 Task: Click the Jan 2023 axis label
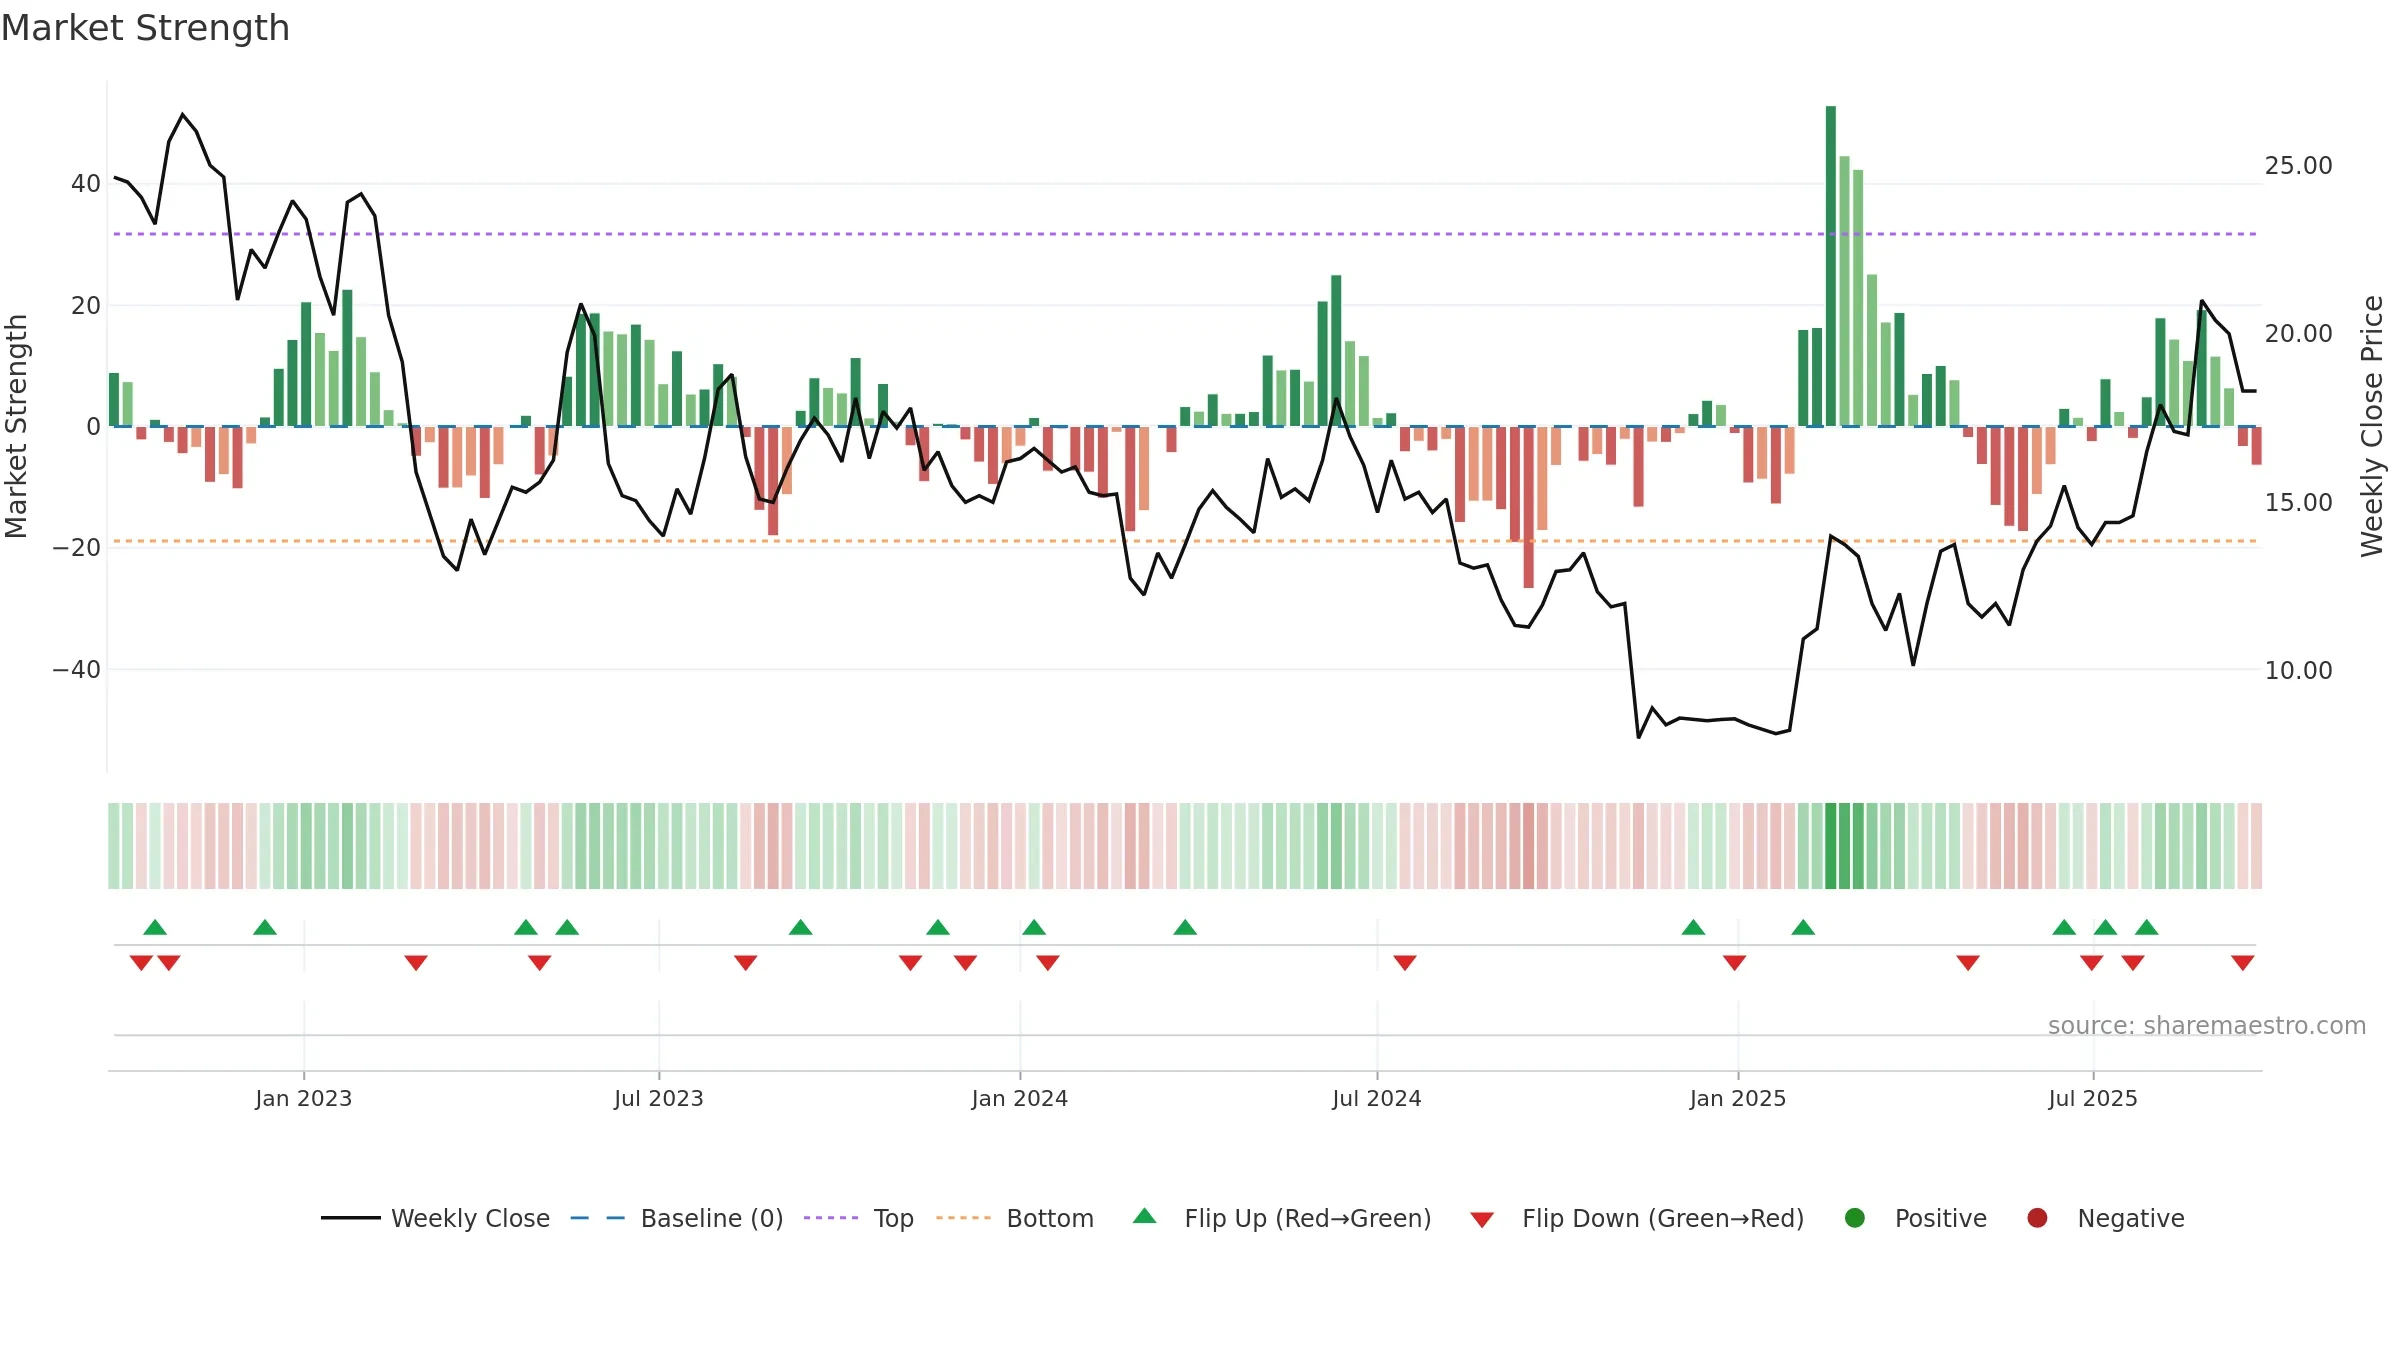point(303,1098)
